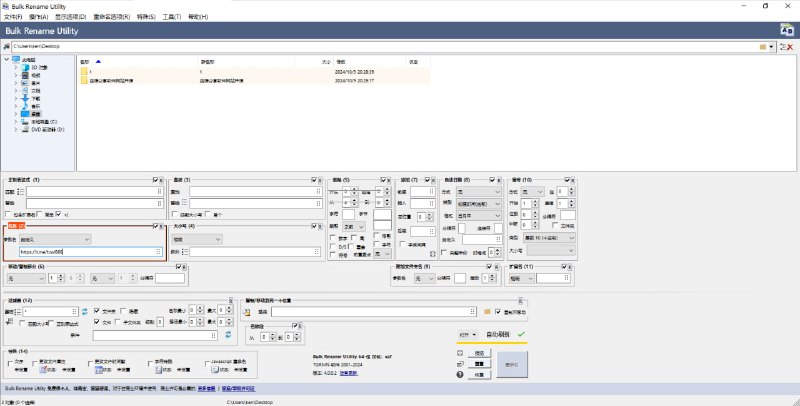Select the Downloads arrow icon in folder tree

(x=26, y=98)
